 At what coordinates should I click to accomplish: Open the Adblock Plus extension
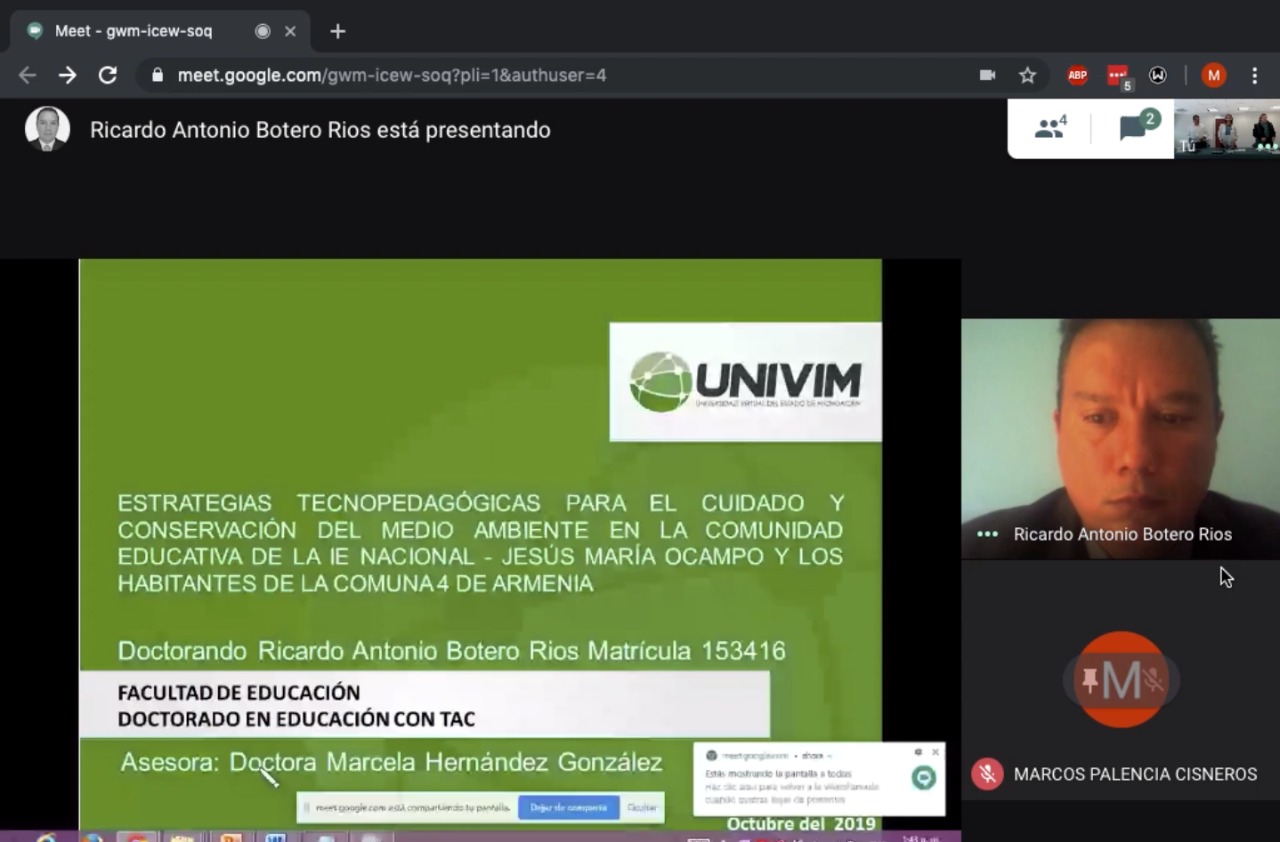coord(1077,75)
